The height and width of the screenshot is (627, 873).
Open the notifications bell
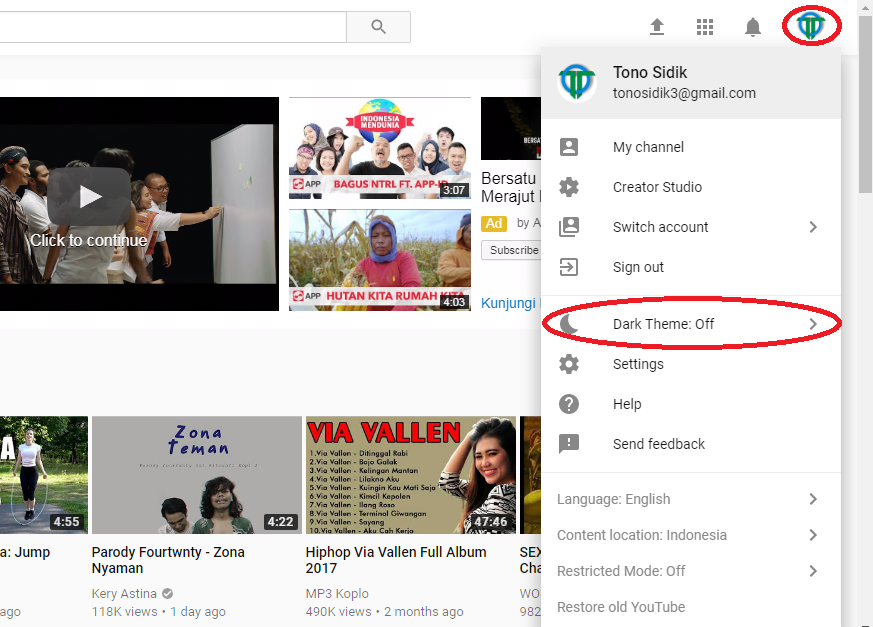point(753,27)
